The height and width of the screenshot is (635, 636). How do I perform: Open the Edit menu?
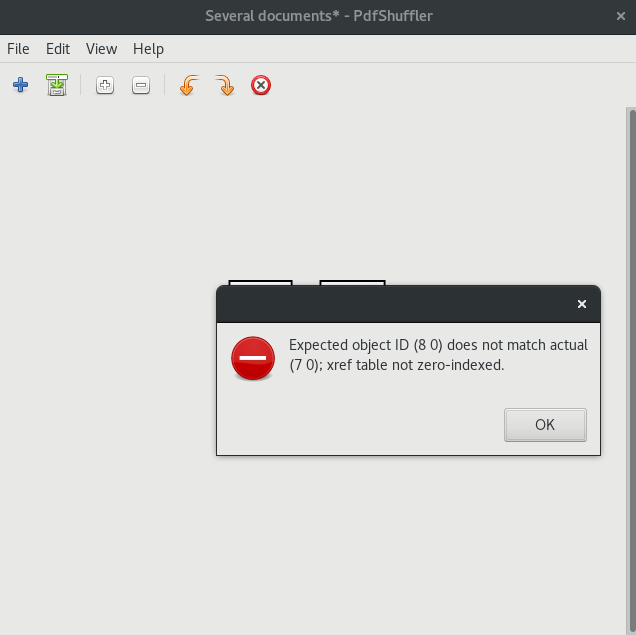pos(58,49)
